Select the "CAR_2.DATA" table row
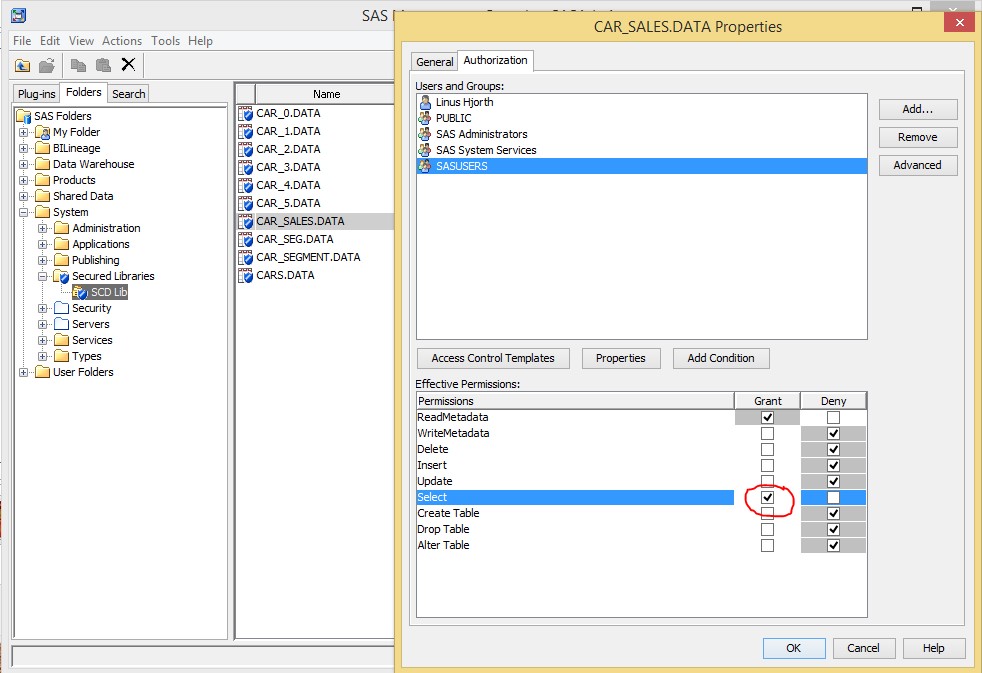The height and width of the screenshot is (673, 982). (x=316, y=150)
